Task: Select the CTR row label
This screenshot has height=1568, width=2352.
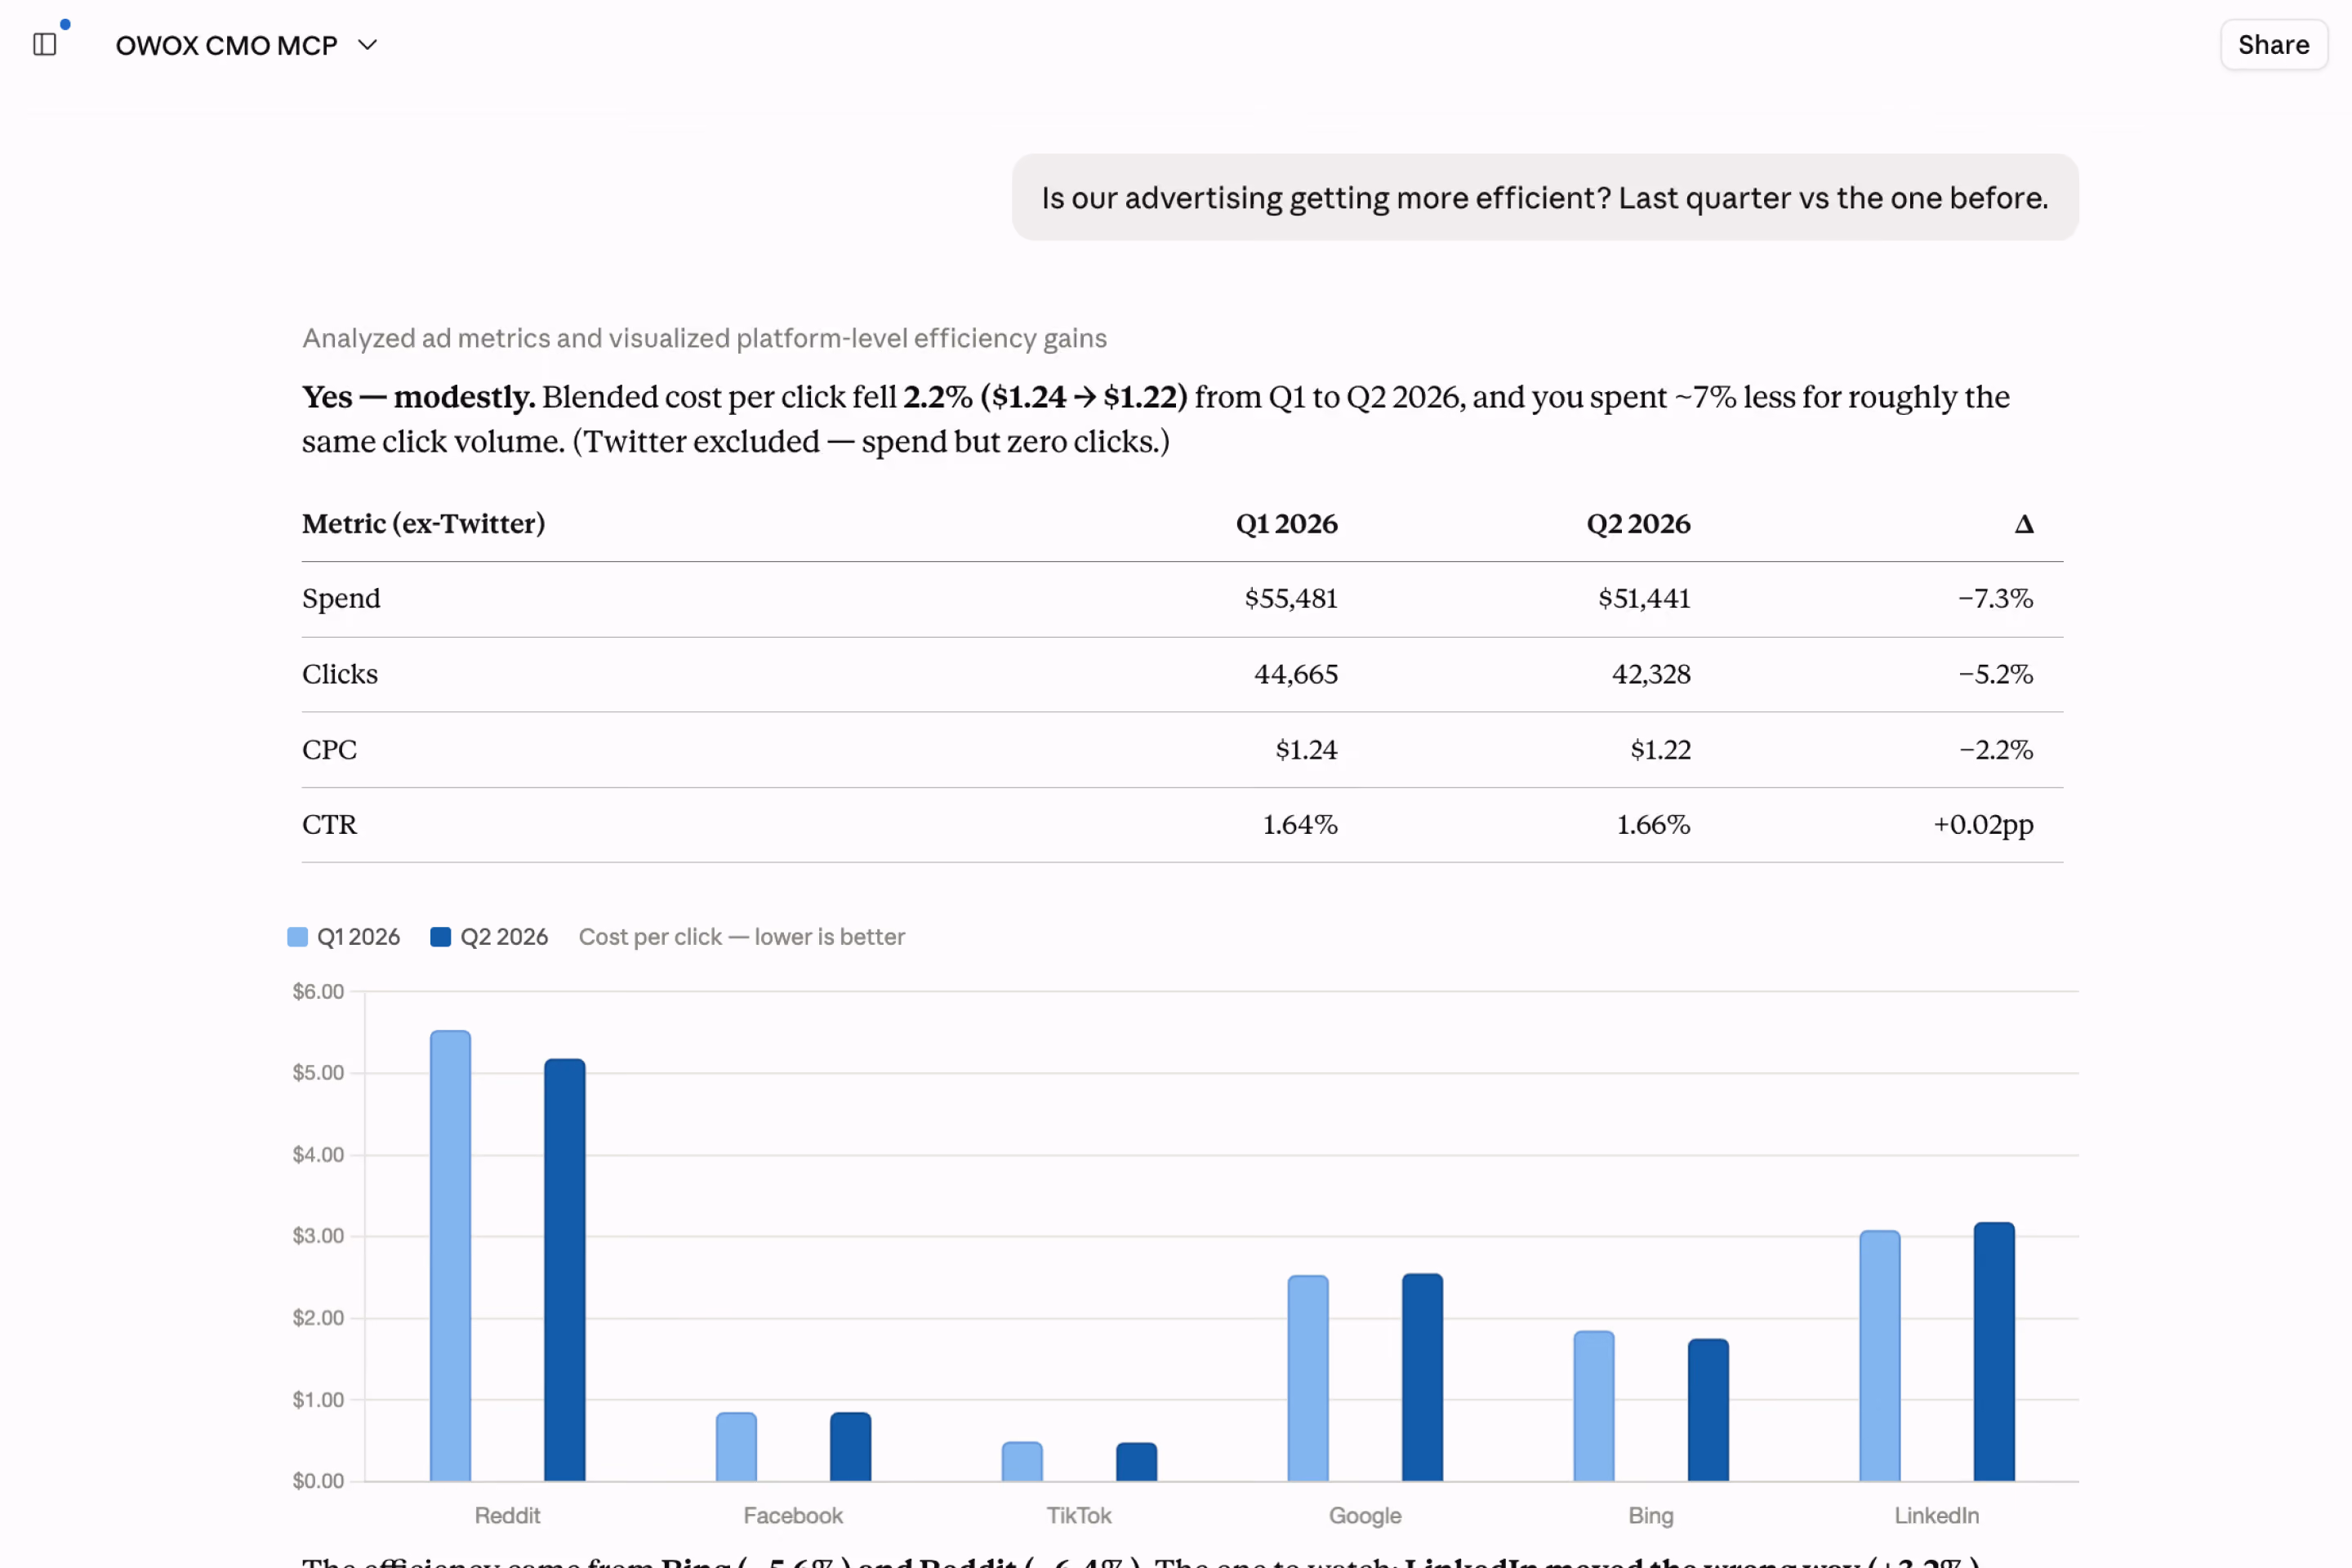Action: [329, 824]
